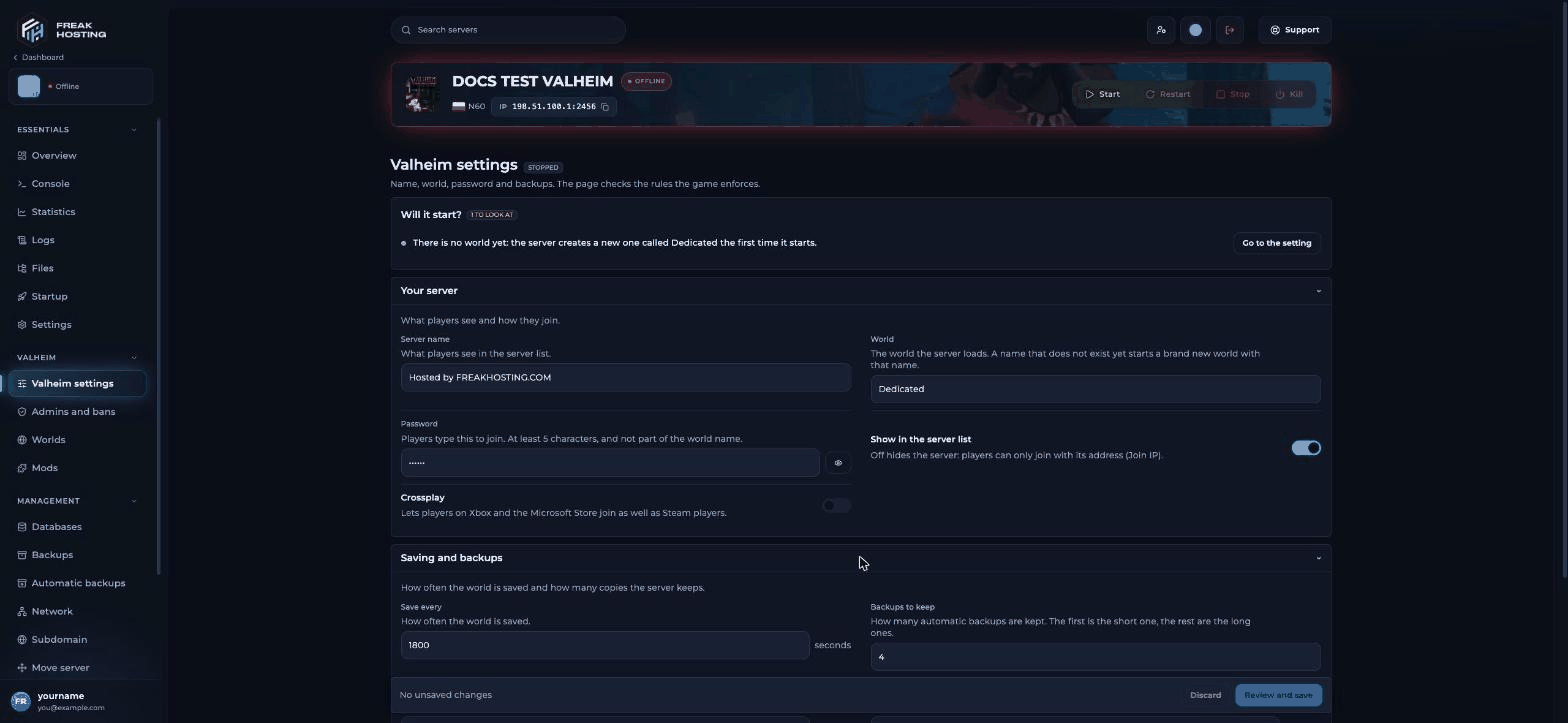Open Automatic backups
The height and width of the screenshot is (723, 1568).
click(77, 583)
